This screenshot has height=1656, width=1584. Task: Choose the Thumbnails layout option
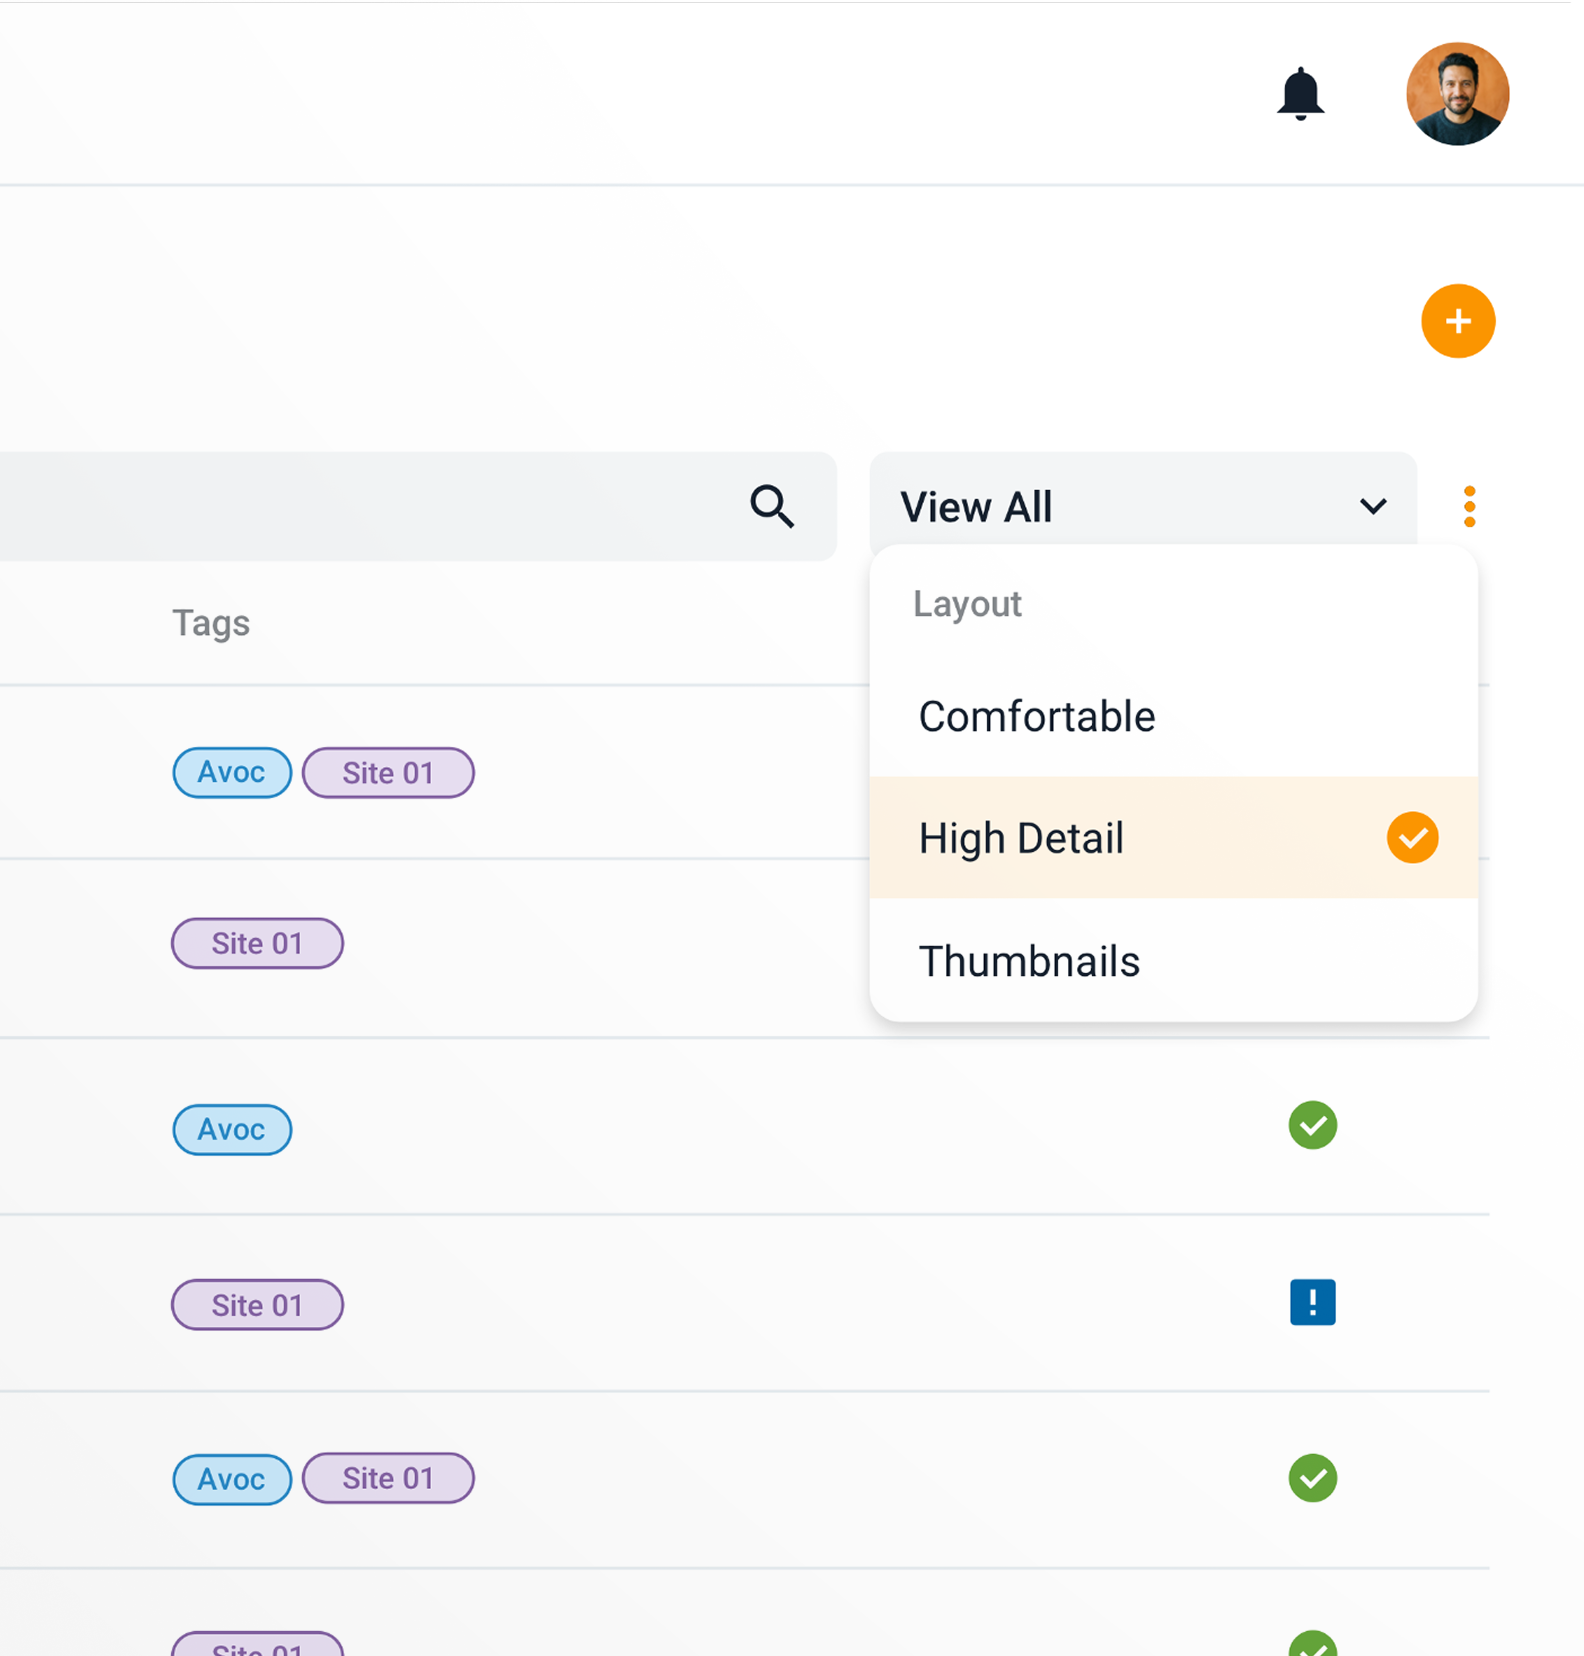(1173, 960)
